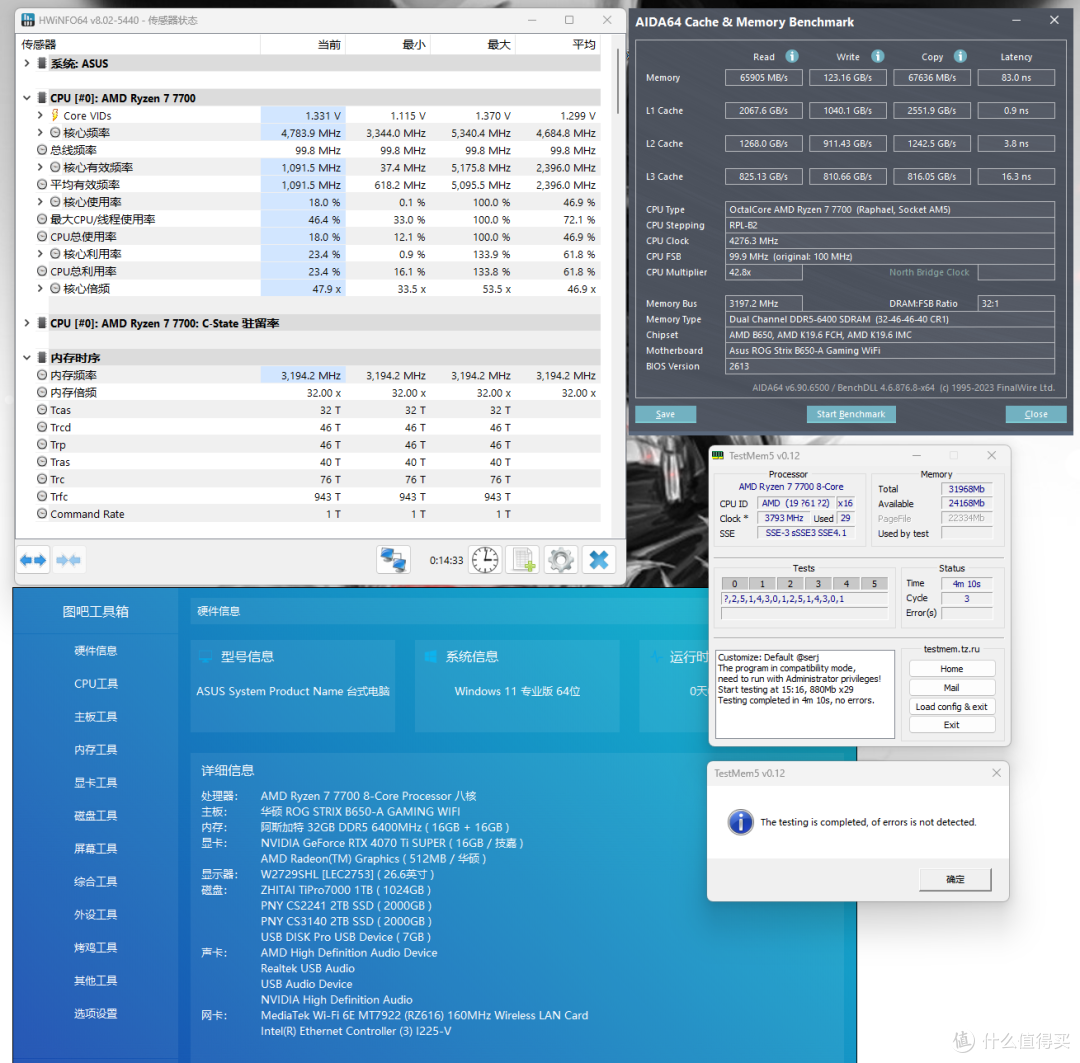Open CPU工具 in 图吧工具箱 sidebar

[96, 683]
